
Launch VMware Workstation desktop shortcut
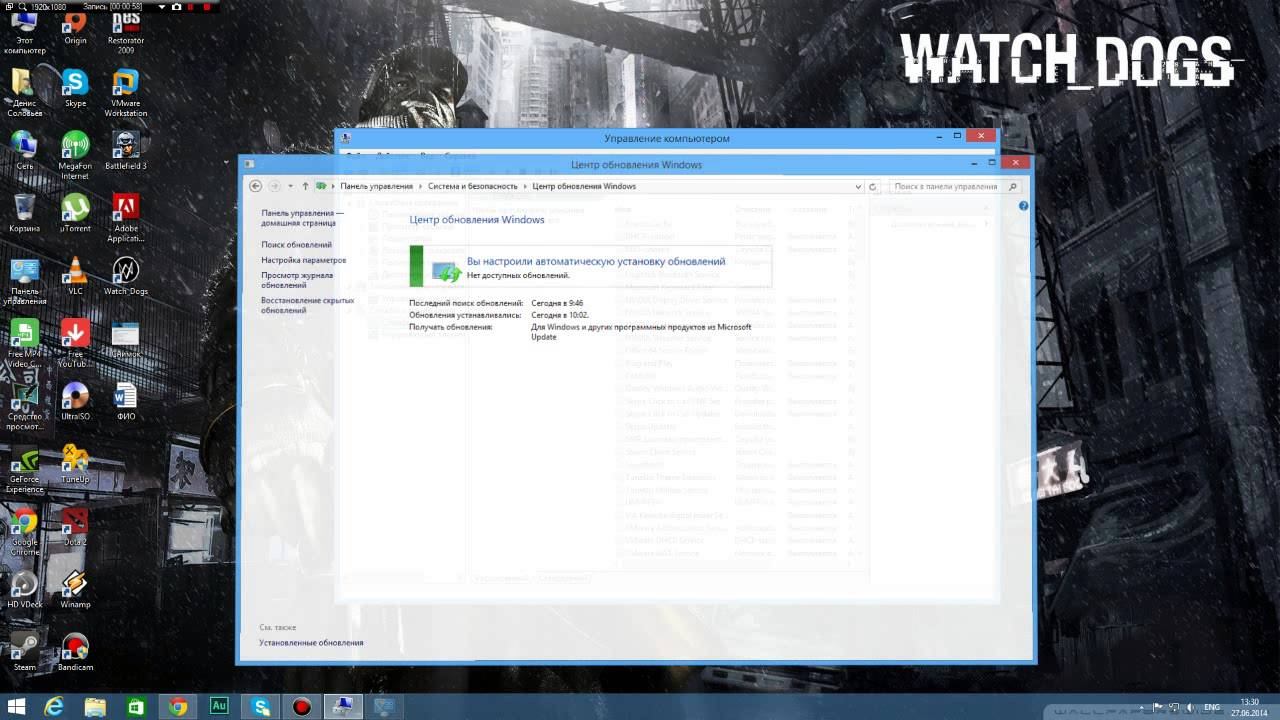125,93
